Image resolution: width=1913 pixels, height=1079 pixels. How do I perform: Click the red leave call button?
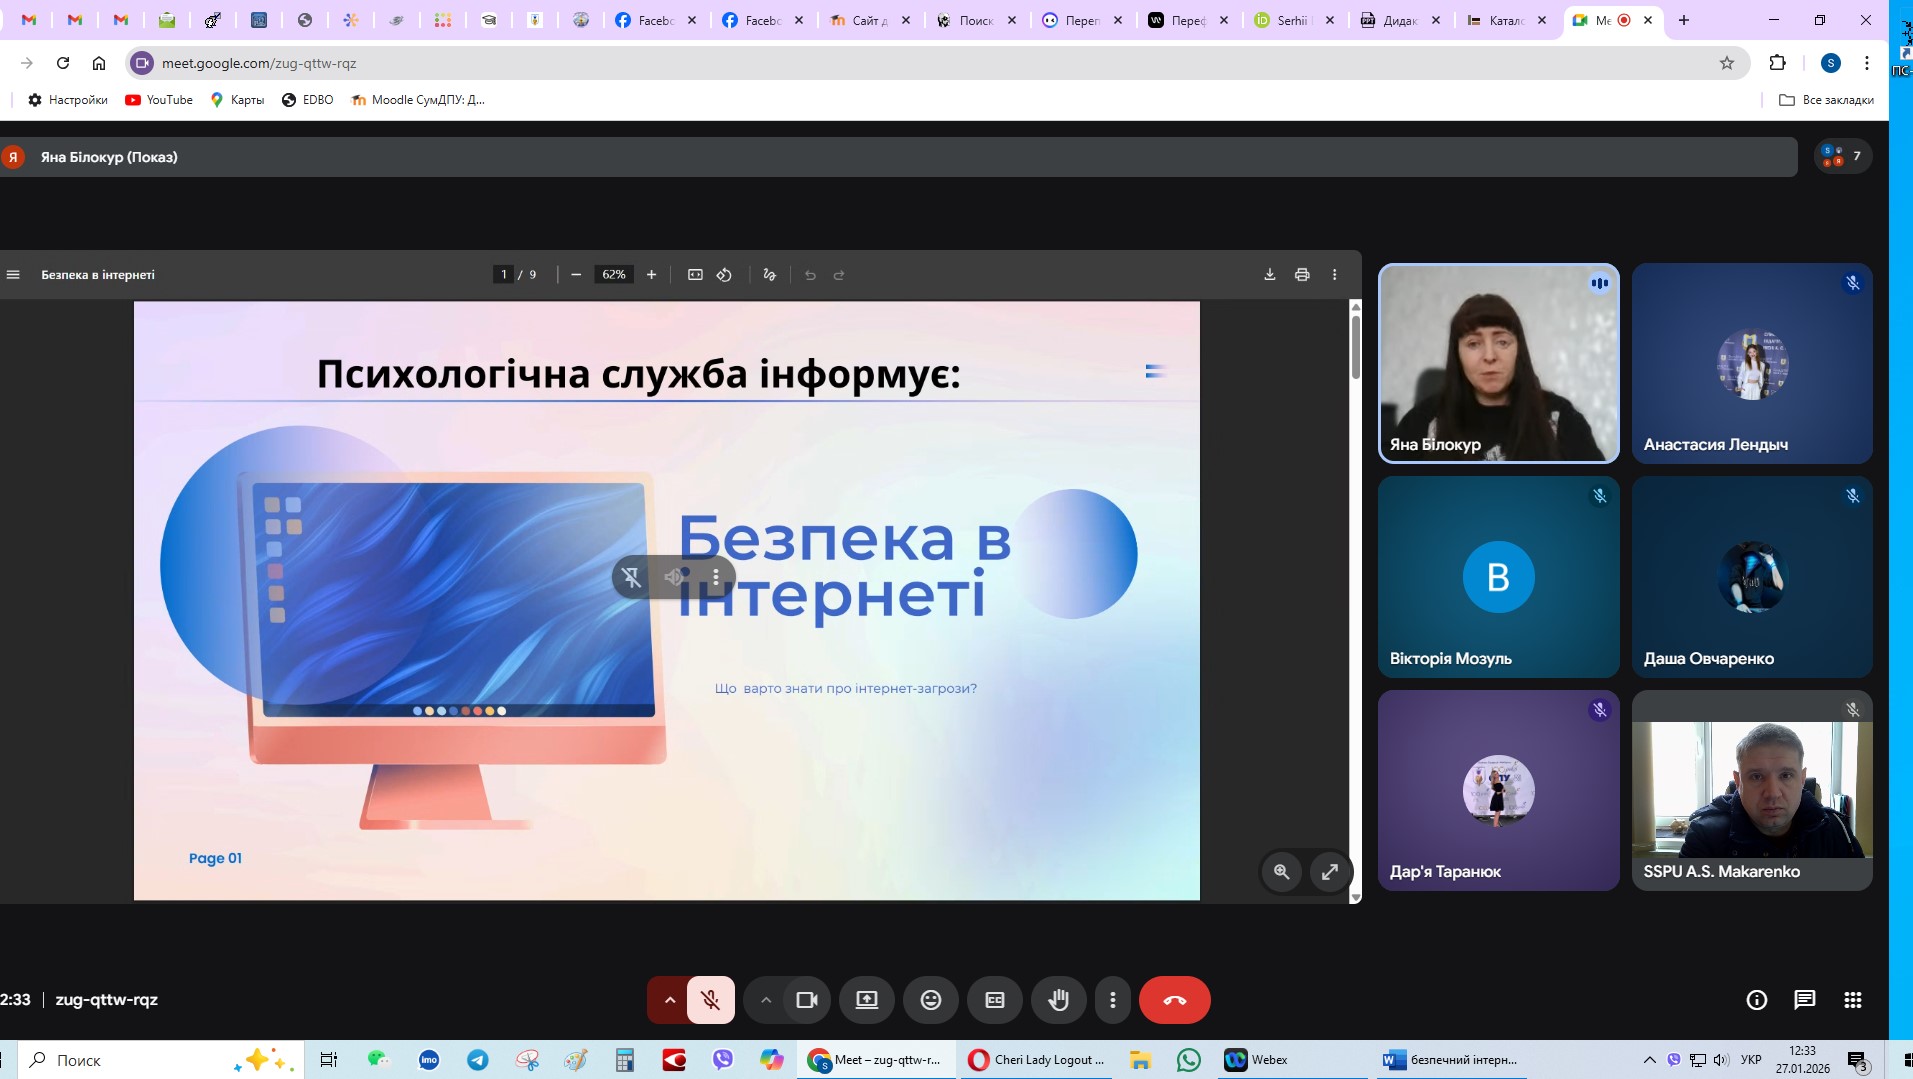tap(1174, 1000)
